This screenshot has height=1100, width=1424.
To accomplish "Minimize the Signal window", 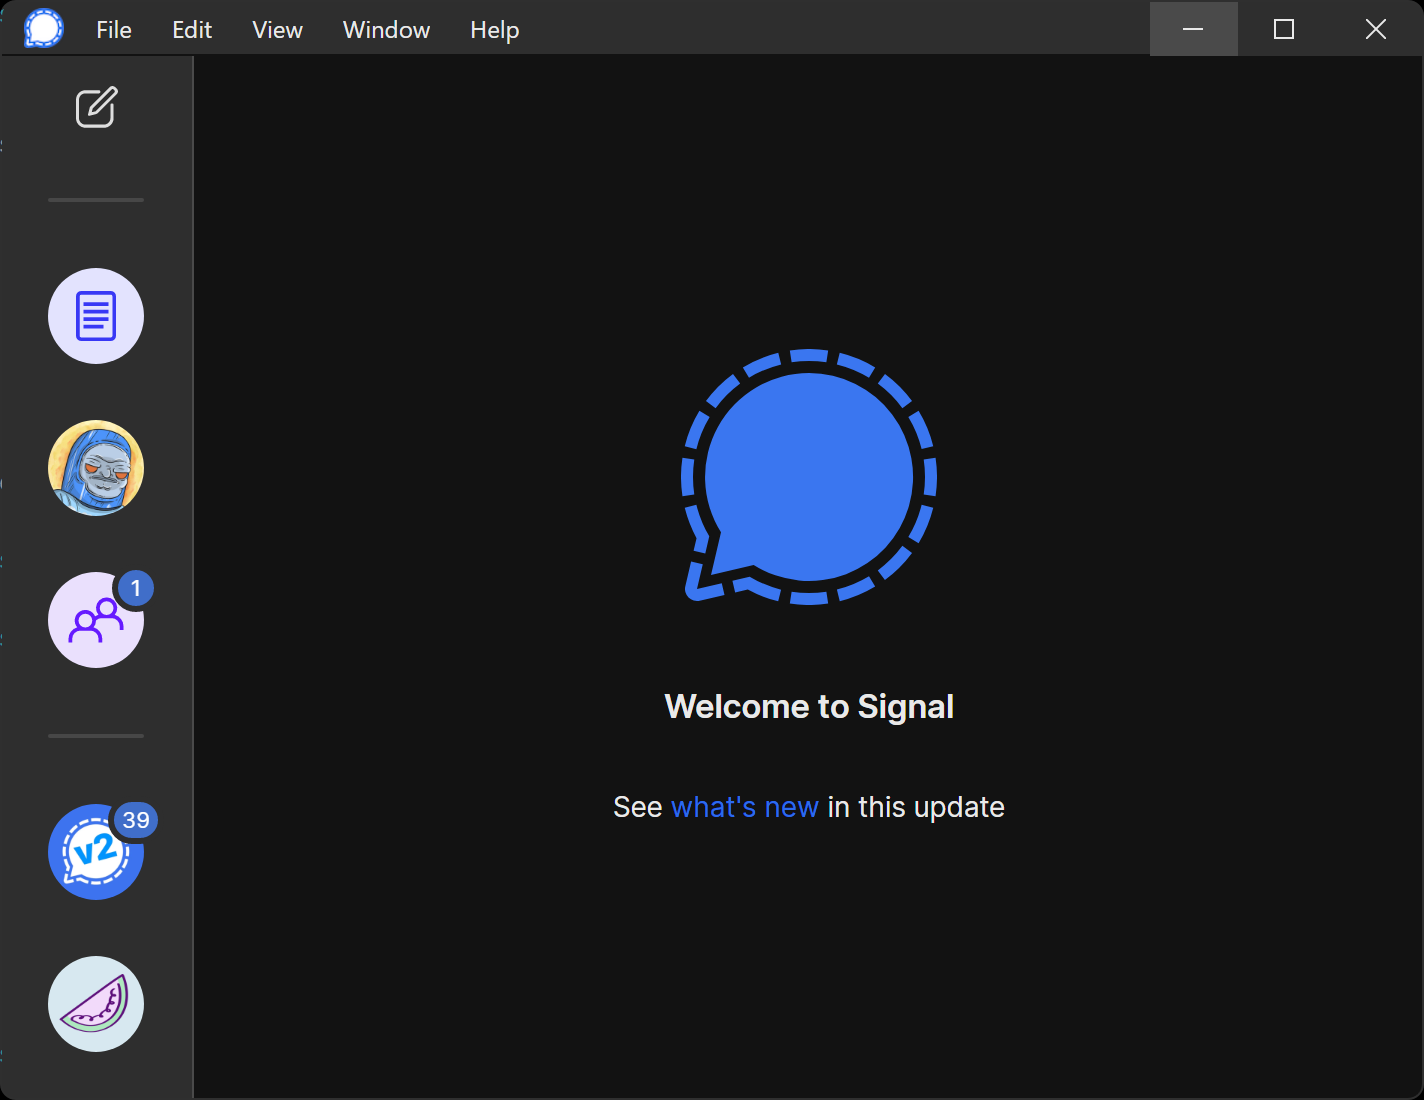I will [1193, 29].
